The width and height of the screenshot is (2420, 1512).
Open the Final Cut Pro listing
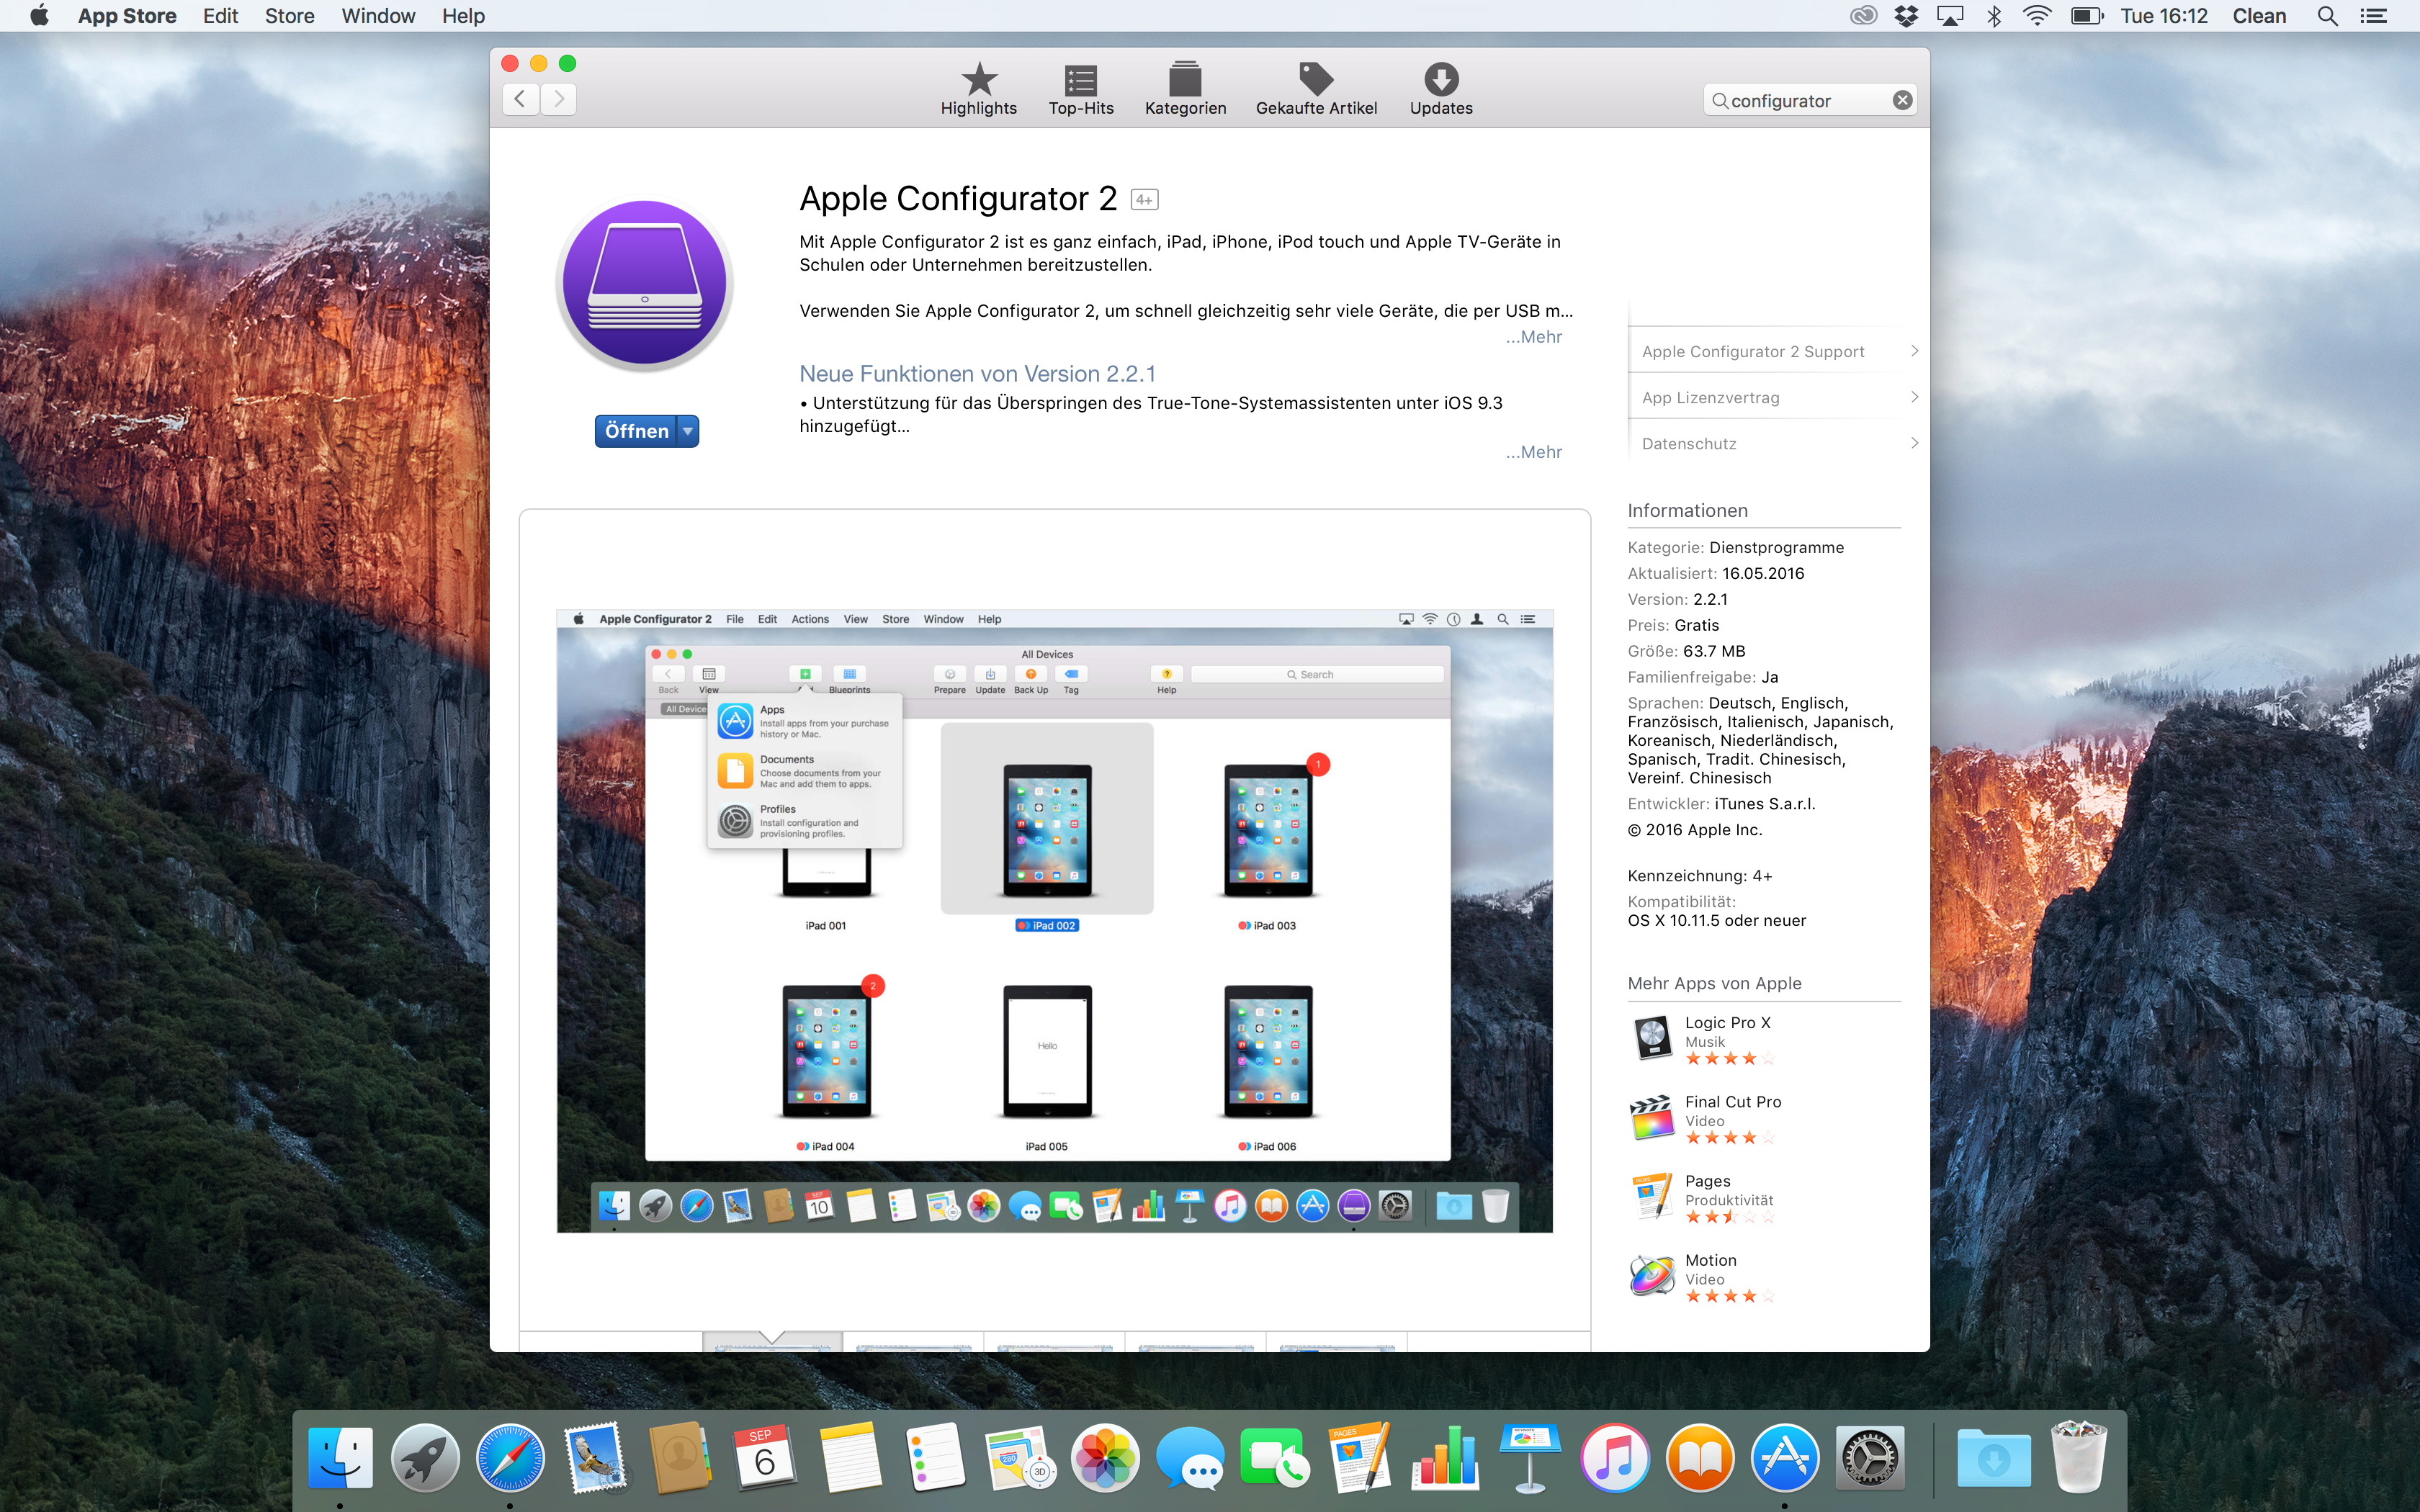point(1732,1102)
